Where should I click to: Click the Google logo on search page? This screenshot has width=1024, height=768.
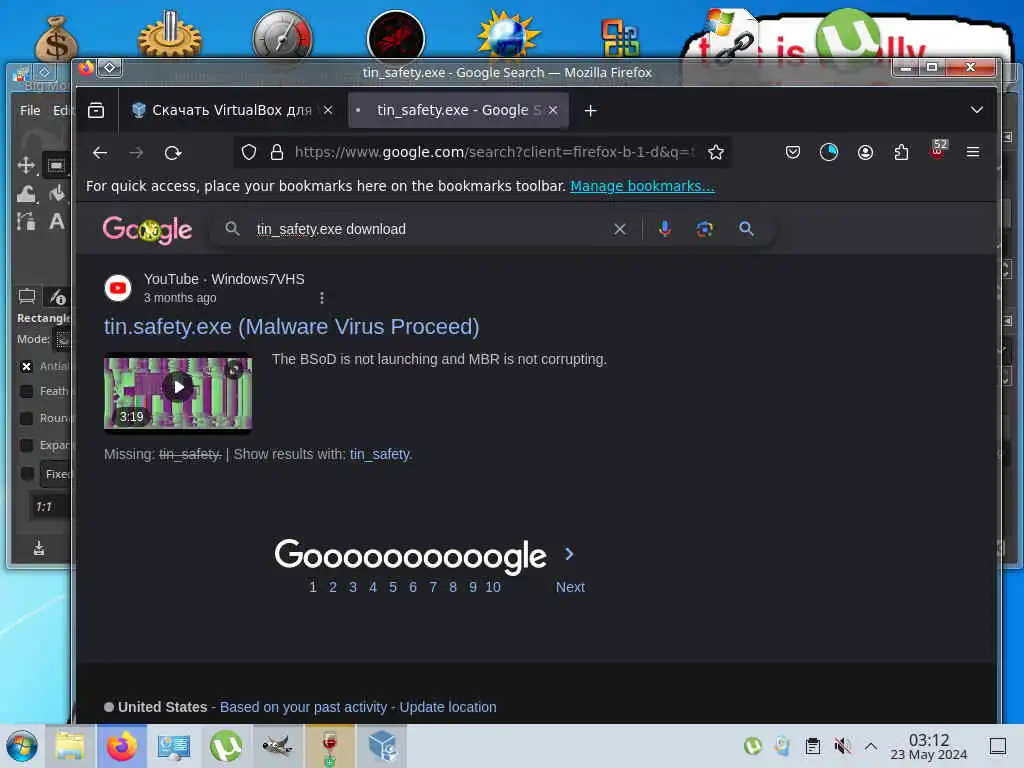(147, 229)
